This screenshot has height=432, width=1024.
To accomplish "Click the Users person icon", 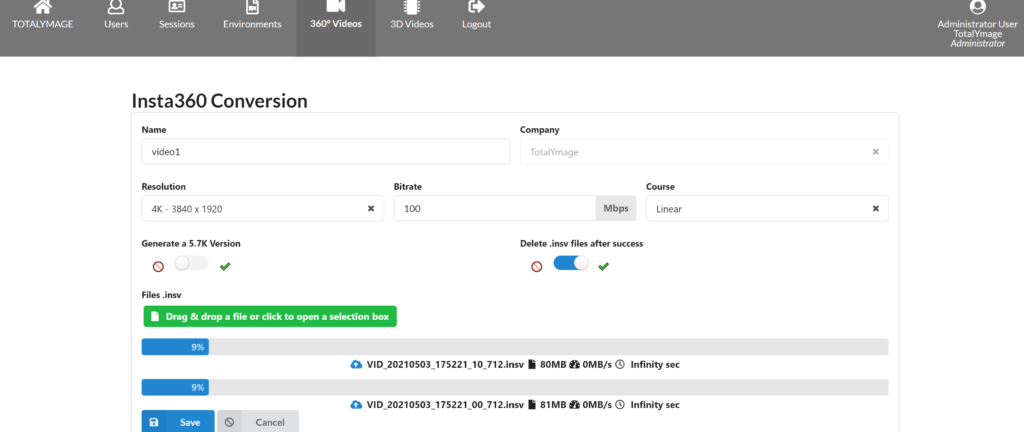I will tap(116, 7).
